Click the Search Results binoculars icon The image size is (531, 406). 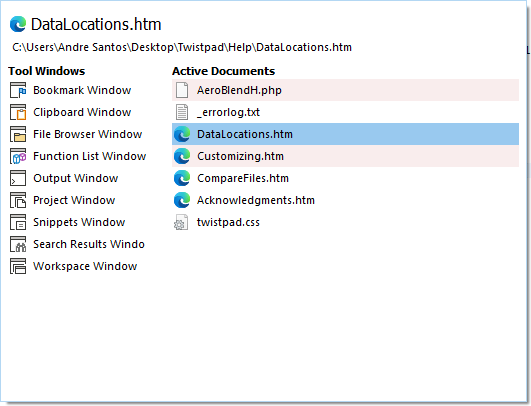[x=18, y=244]
